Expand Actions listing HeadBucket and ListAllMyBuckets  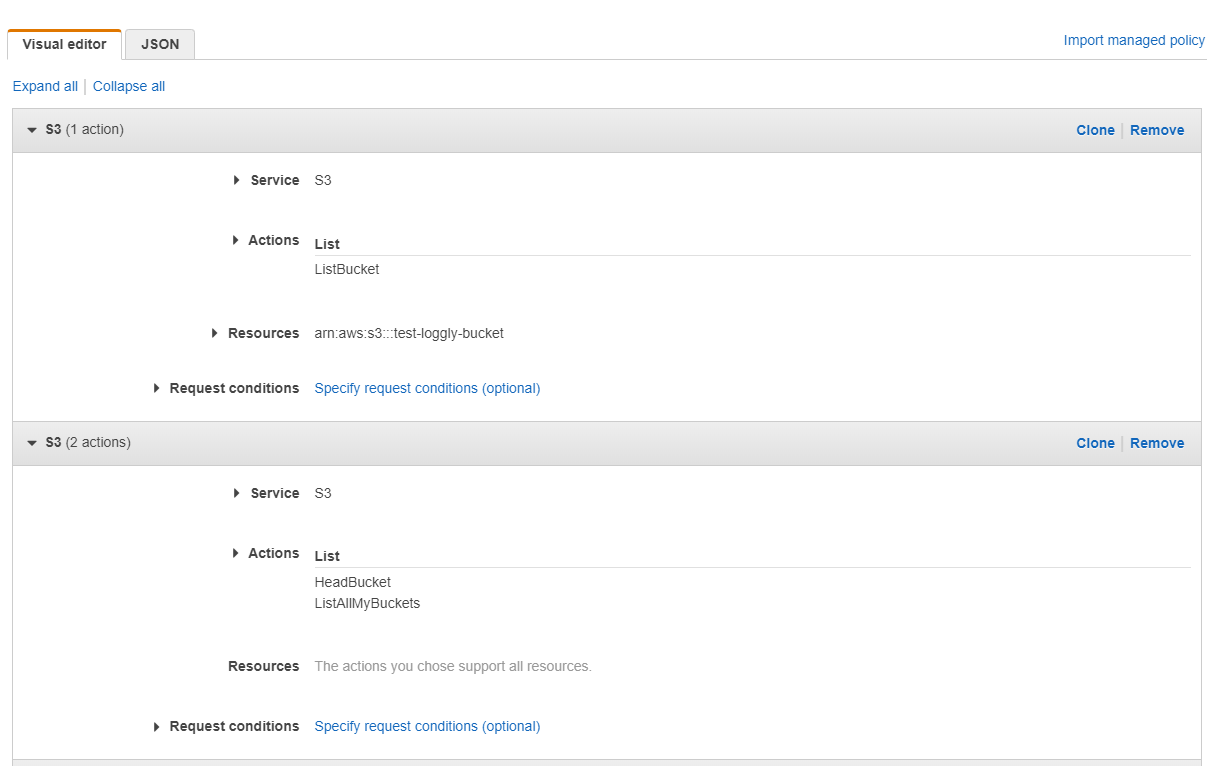point(236,553)
